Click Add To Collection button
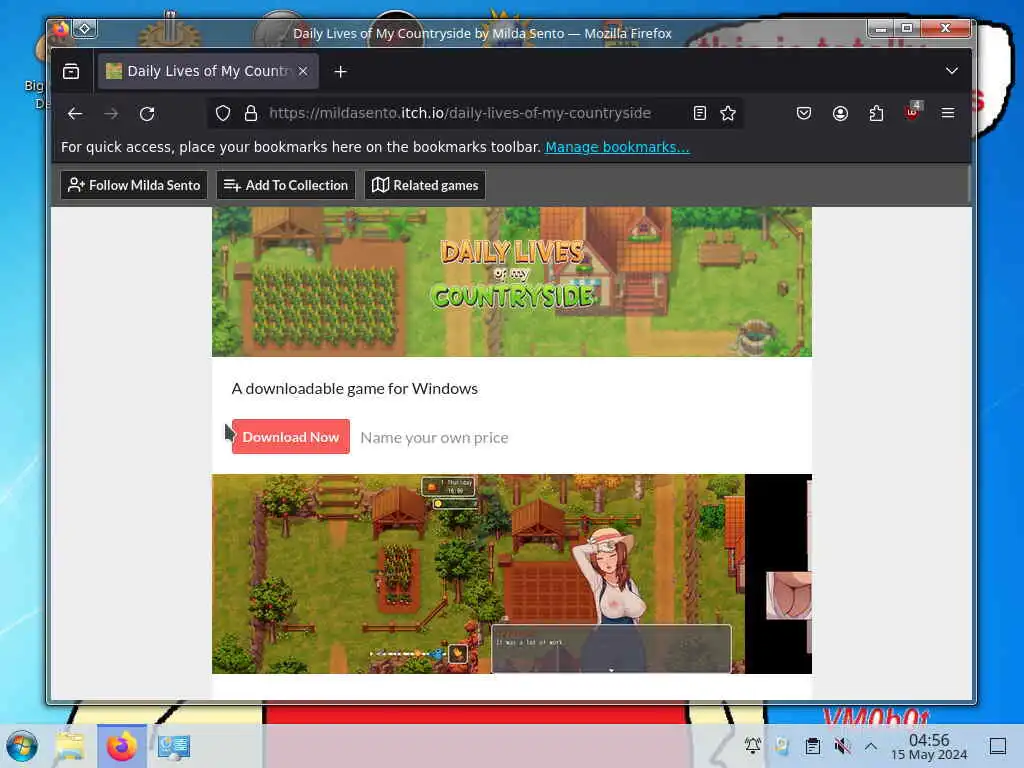The height and width of the screenshot is (768, 1024). pyautogui.click(x=286, y=185)
